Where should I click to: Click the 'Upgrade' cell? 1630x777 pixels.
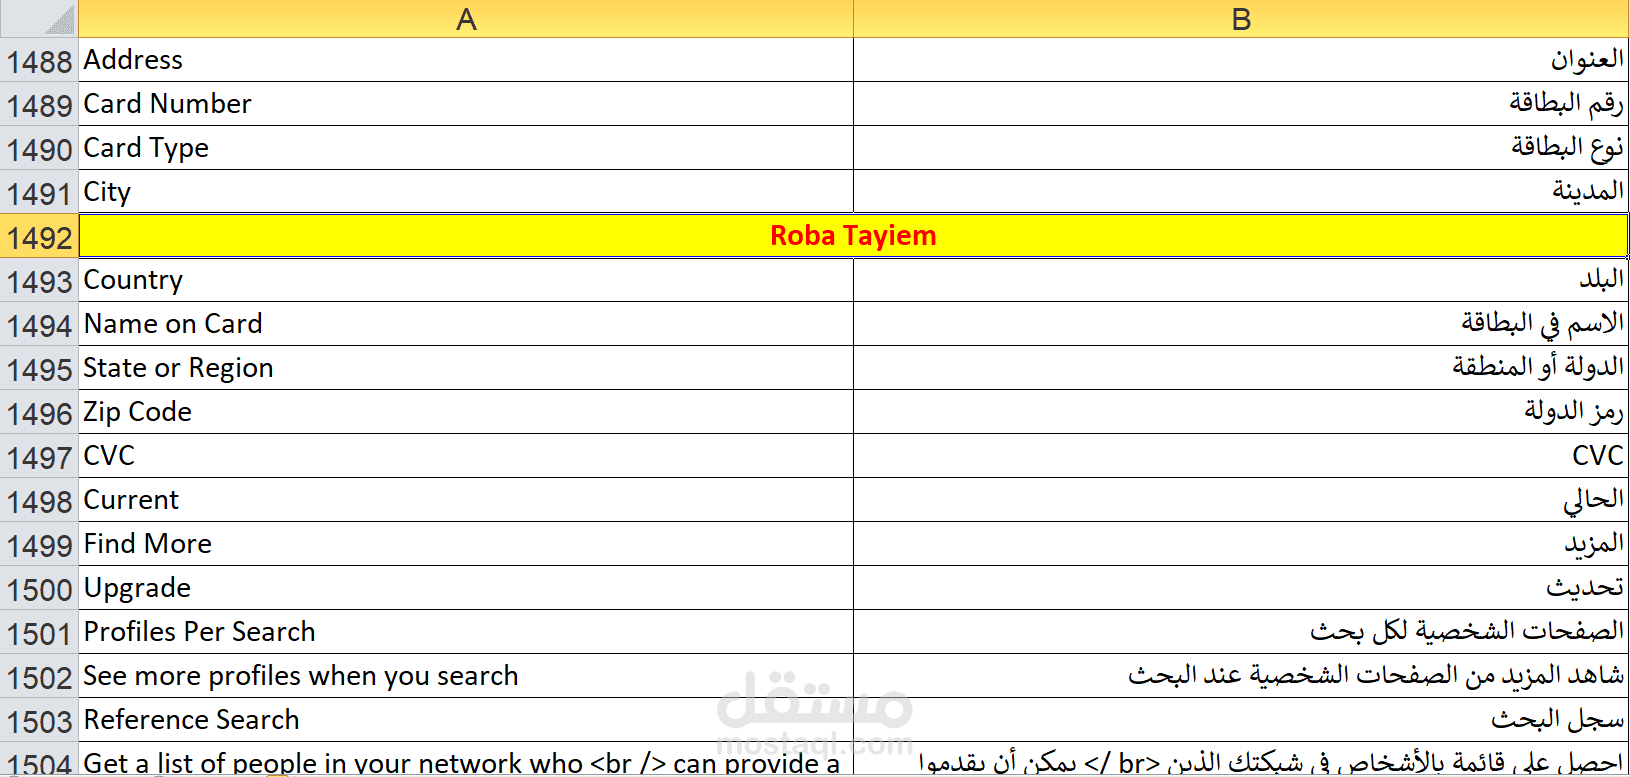(466, 589)
